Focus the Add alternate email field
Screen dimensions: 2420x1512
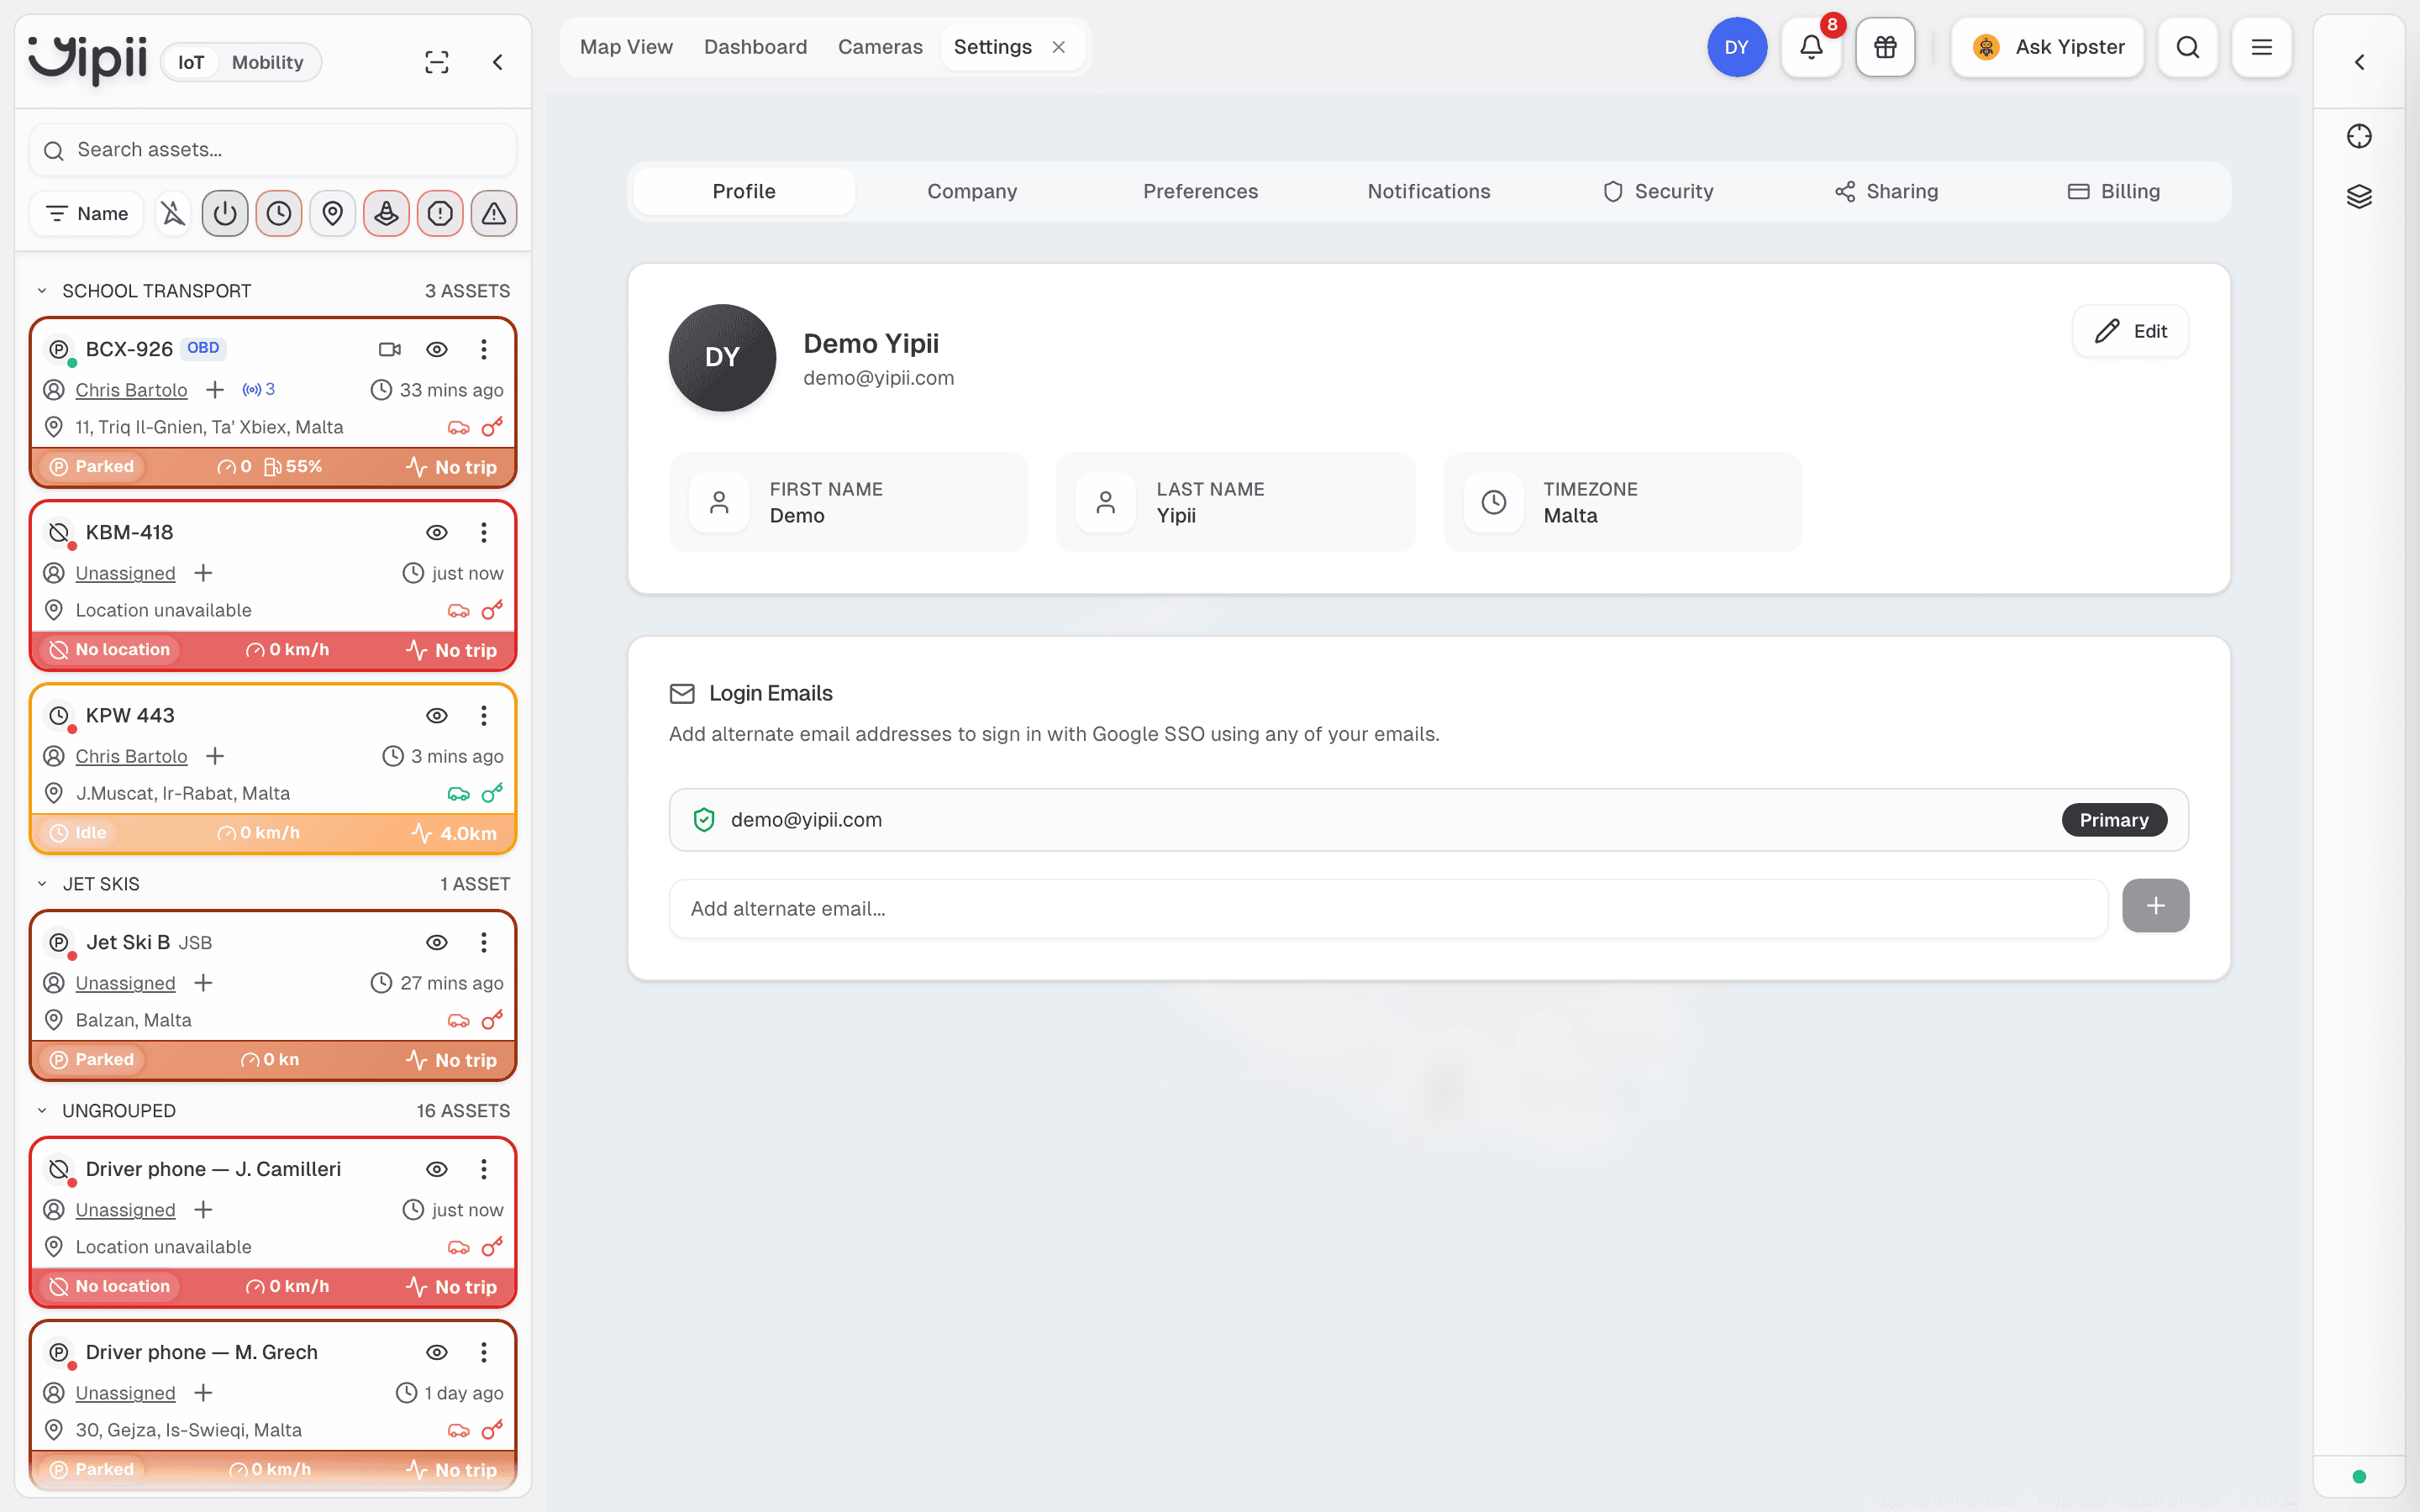[x=1388, y=909]
